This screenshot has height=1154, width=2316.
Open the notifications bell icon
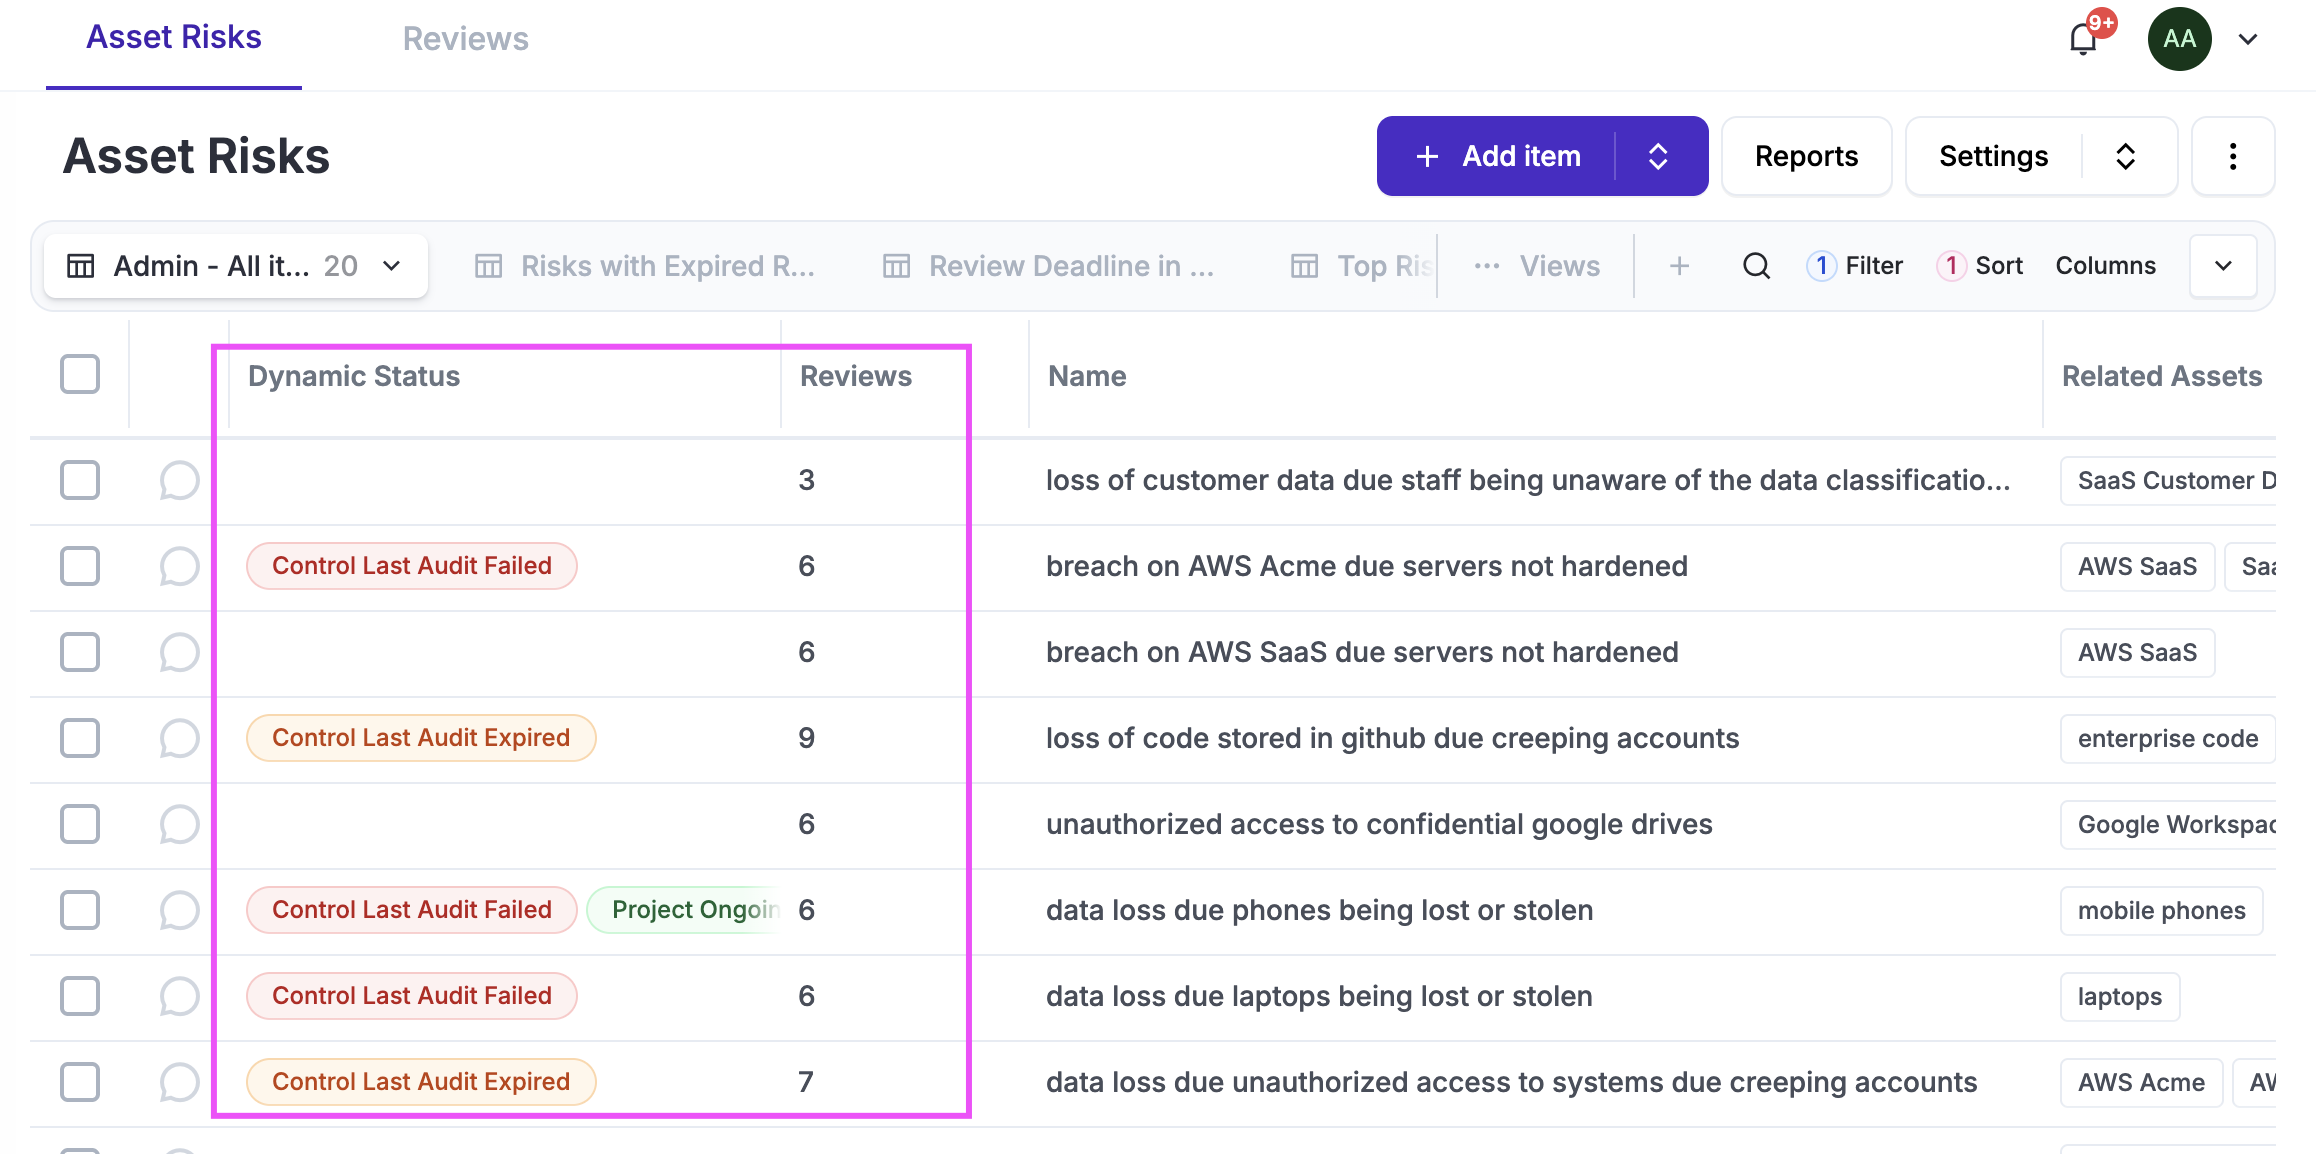[x=2084, y=40]
